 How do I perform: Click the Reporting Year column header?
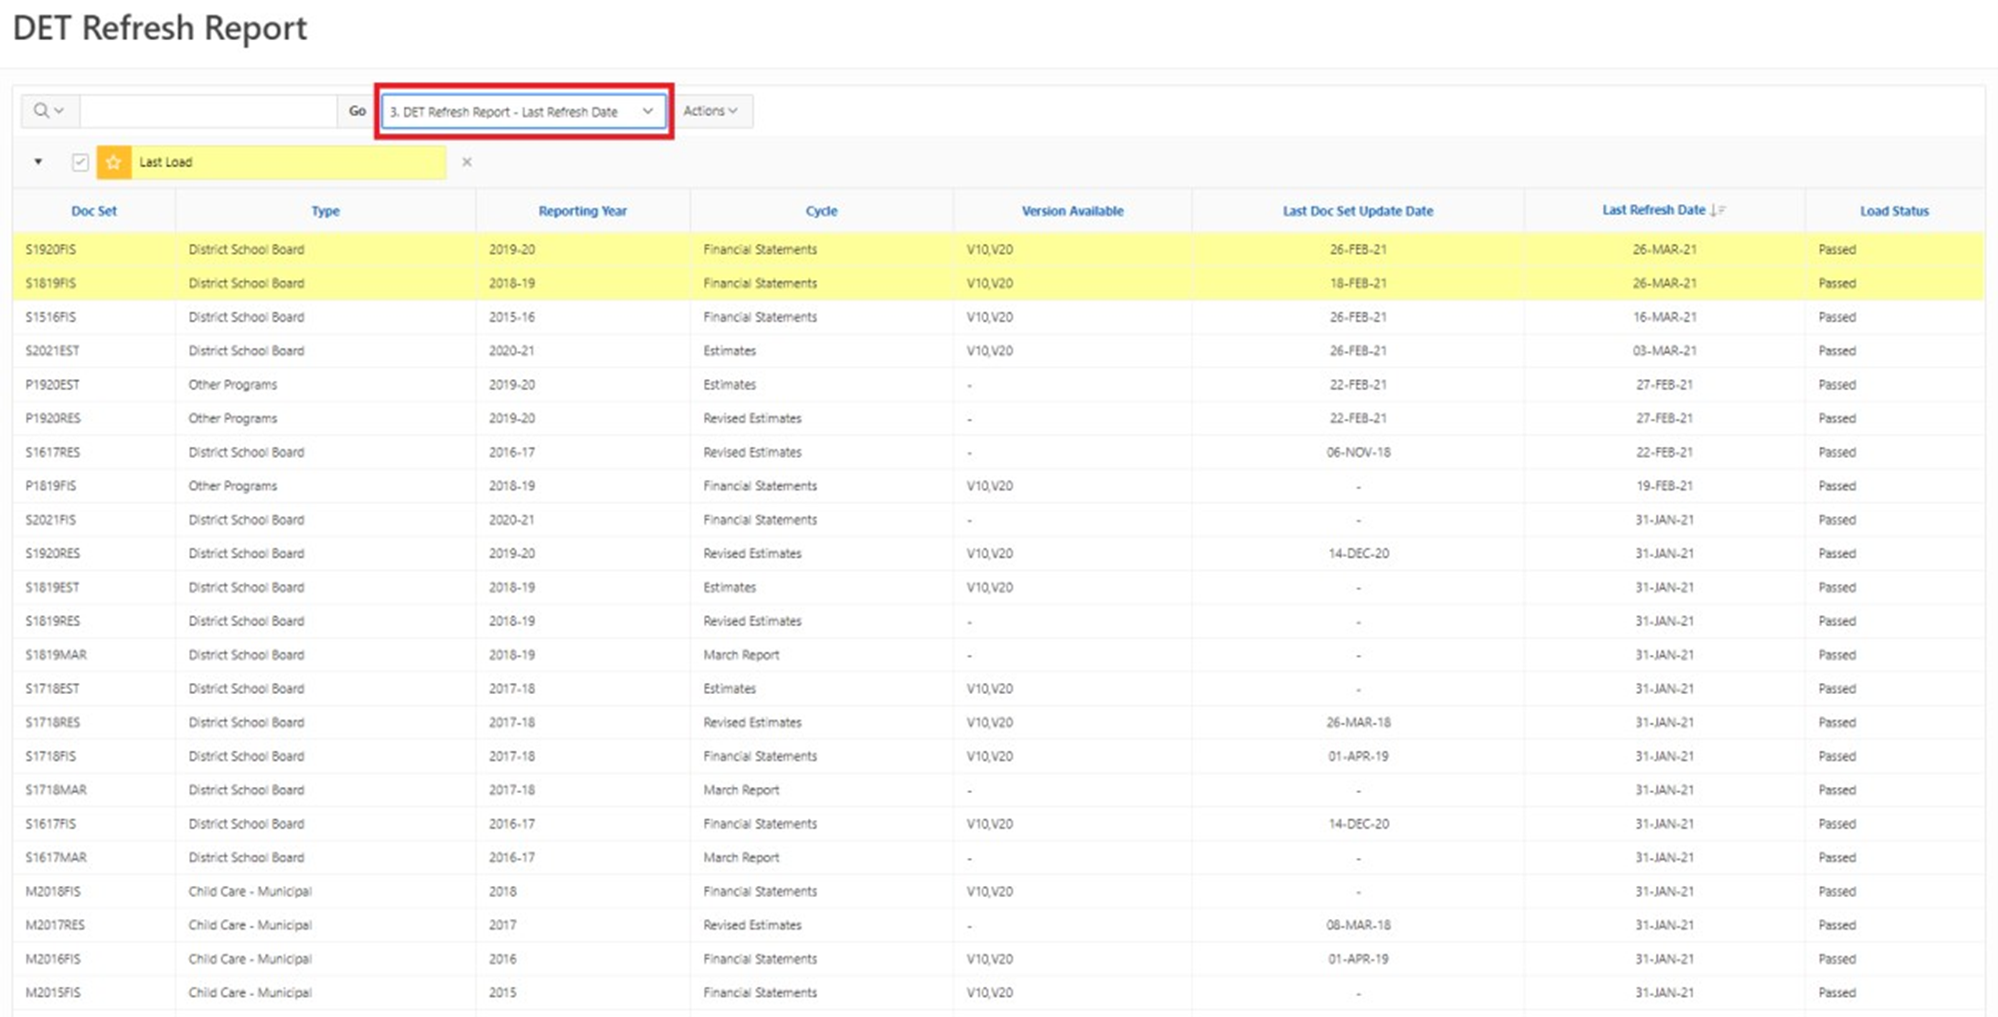pyautogui.click(x=582, y=211)
